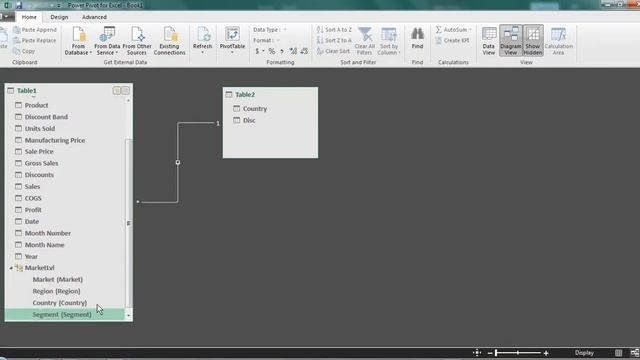The image size is (640, 360).
Task: Click Paste Append
Action: pyautogui.click(x=35, y=30)
